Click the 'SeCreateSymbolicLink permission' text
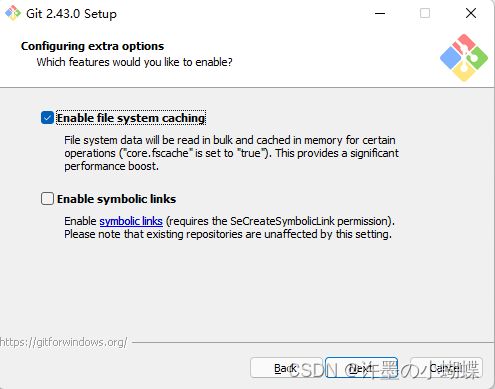 click(310, 221)
